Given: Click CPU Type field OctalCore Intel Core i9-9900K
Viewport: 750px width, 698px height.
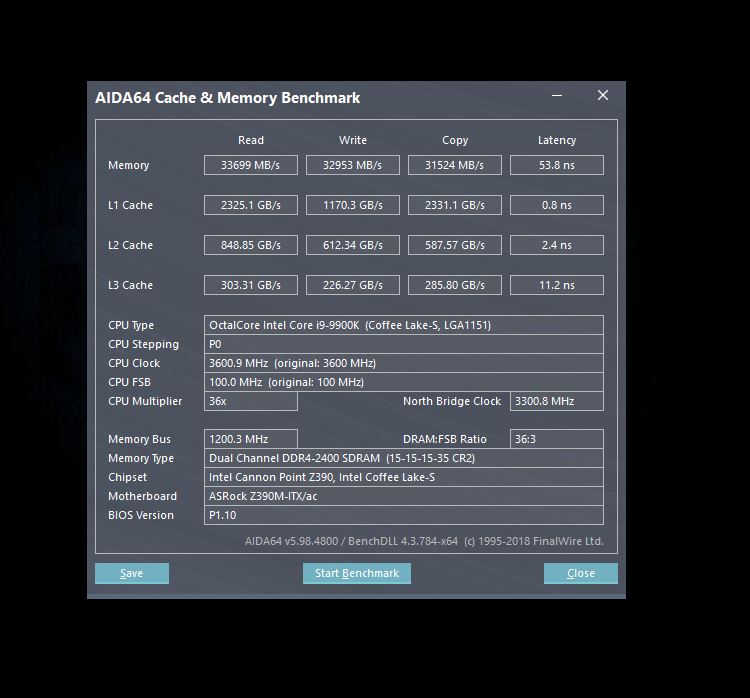Looking at the screenshot, I should [x=404, y=325].
